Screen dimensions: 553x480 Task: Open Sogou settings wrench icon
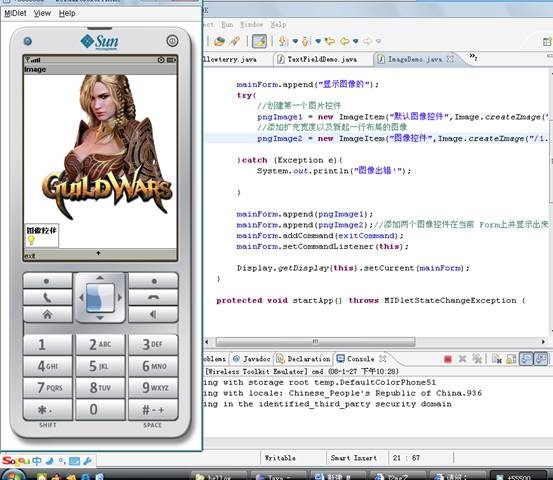(x=88, y=461)
